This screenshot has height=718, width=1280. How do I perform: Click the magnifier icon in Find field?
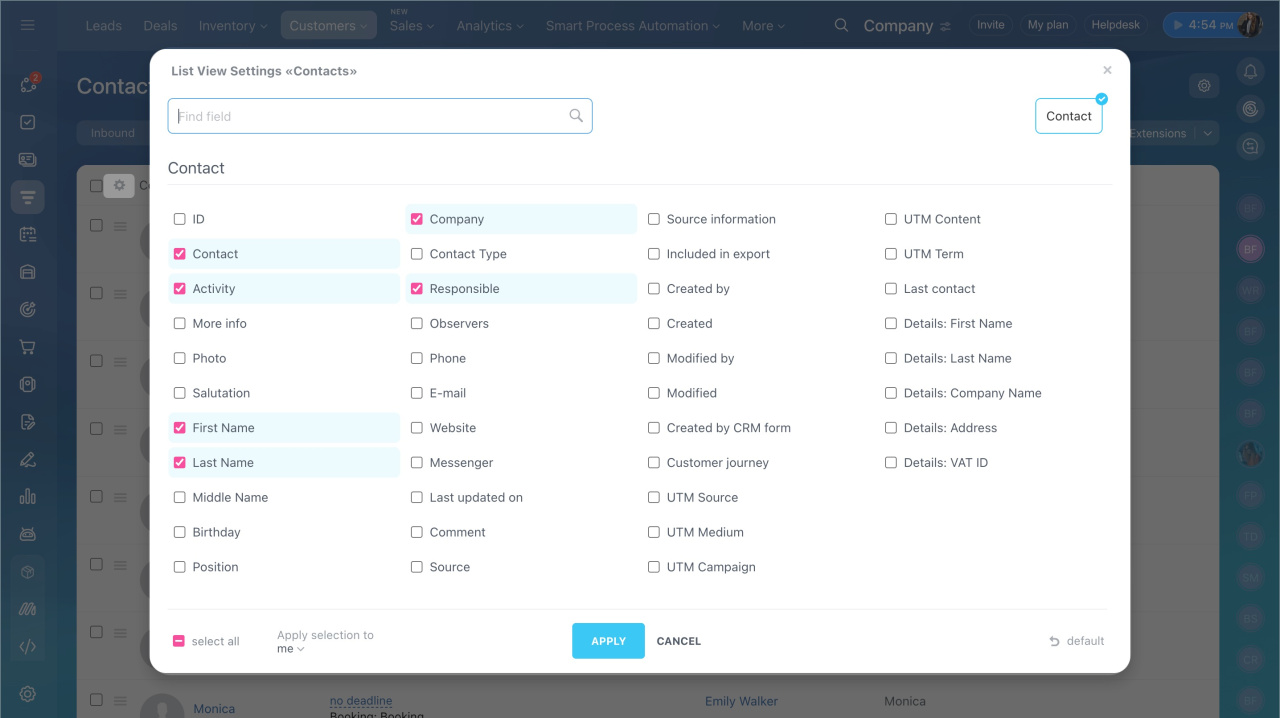tap(576, 116)
